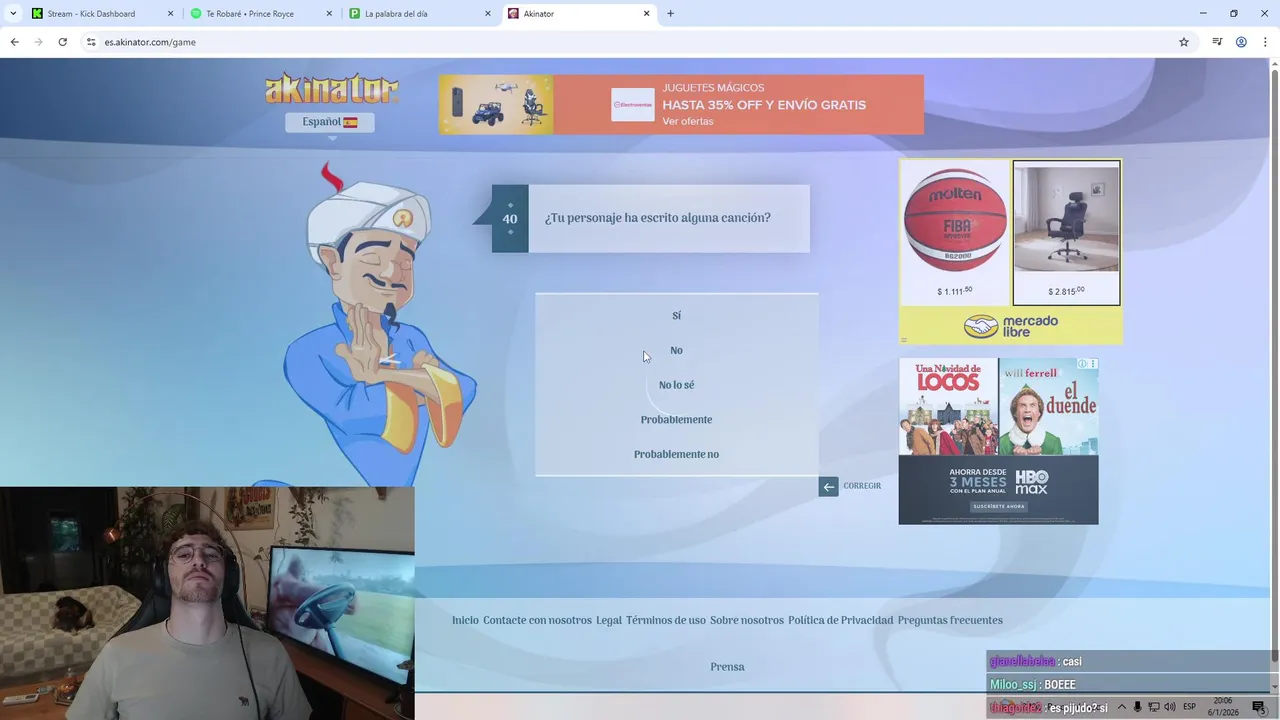Viewport: 1280px width, 720px height.
Task: Bookmark this page with the star
Action: coord(1184,42)
